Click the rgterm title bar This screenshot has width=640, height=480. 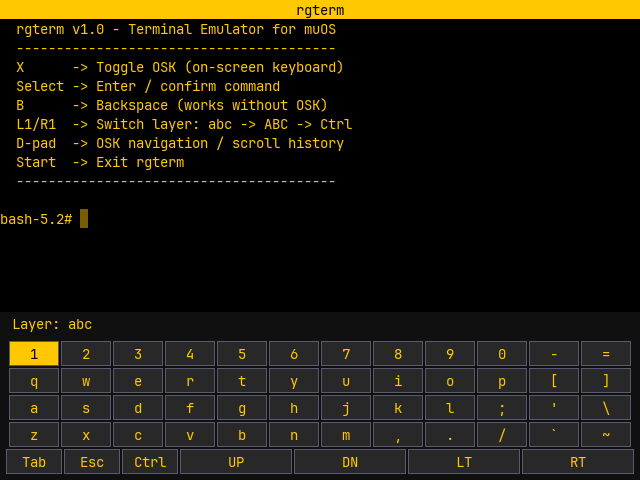pyautogui.click(x=320, y=10)
